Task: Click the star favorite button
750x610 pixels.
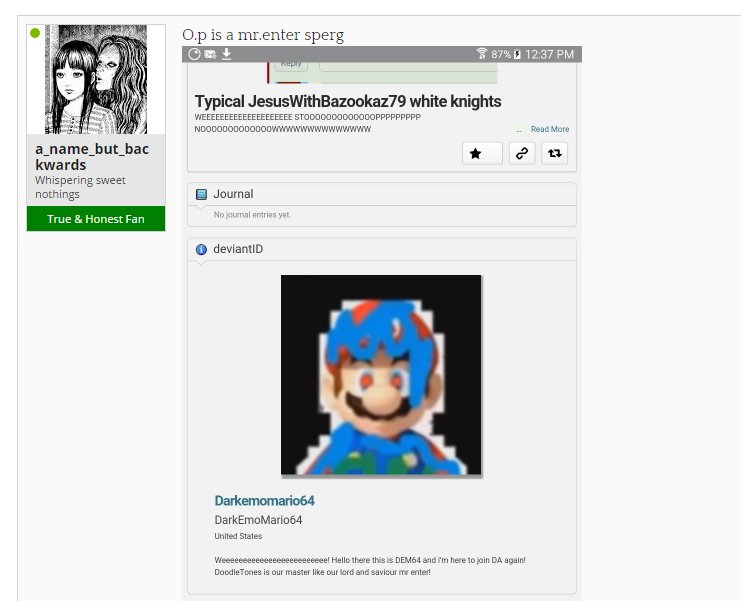Action: [476, 153]
